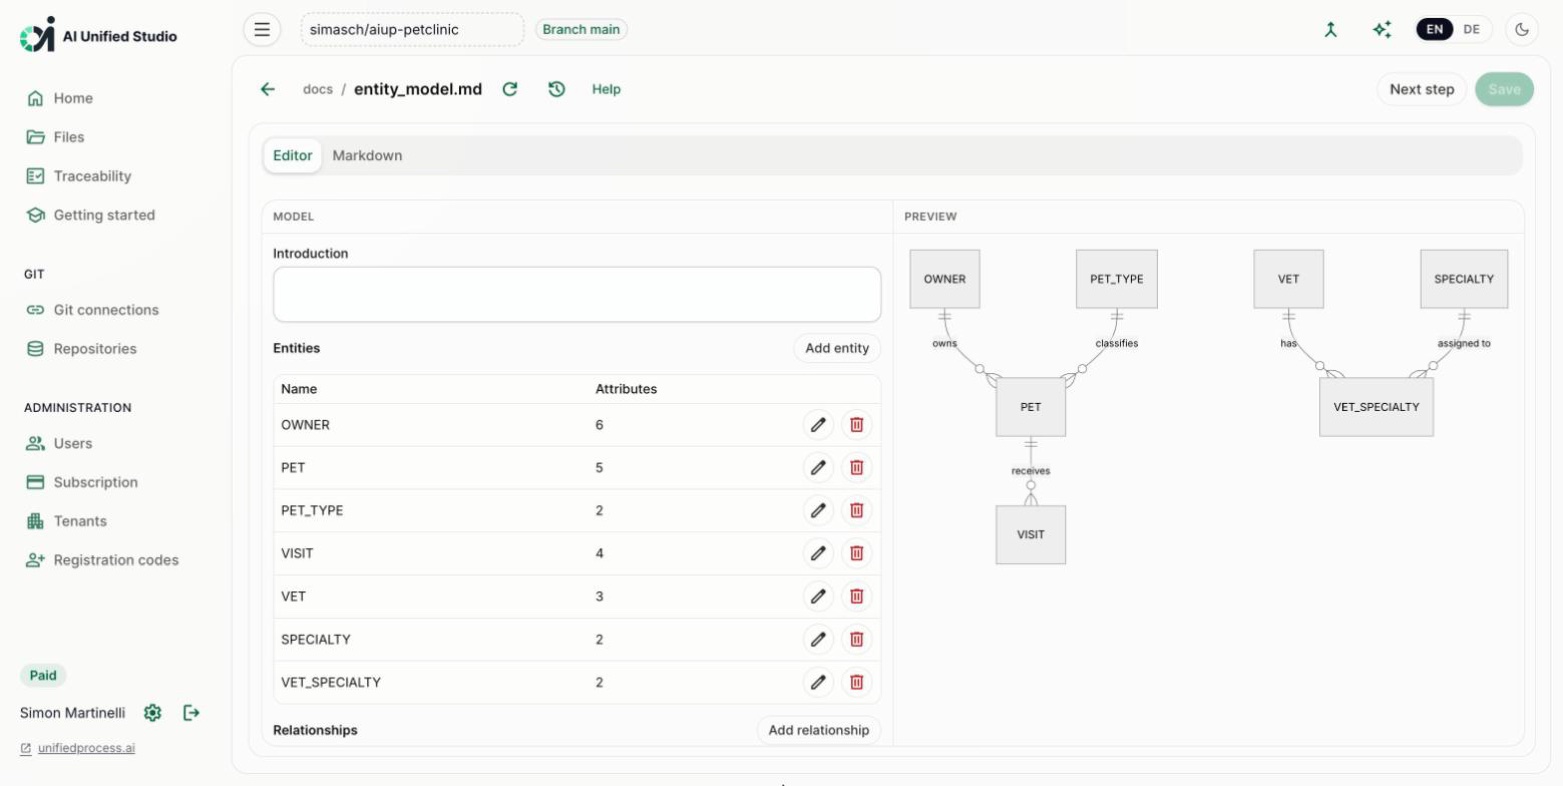Select the Editor tab
The image size is (1563, 786).
point(293,155)
